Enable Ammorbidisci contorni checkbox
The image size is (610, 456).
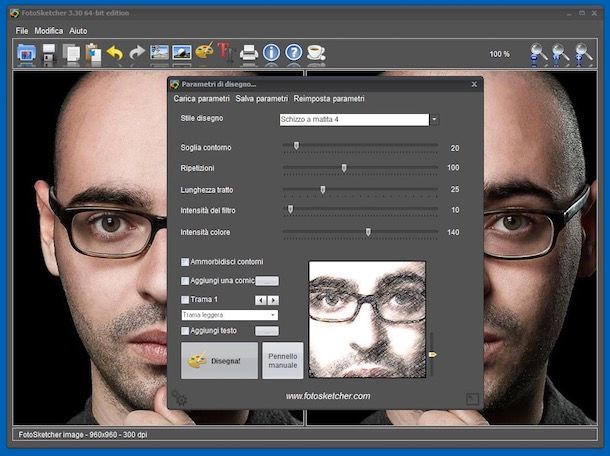(x=185, y=262)
